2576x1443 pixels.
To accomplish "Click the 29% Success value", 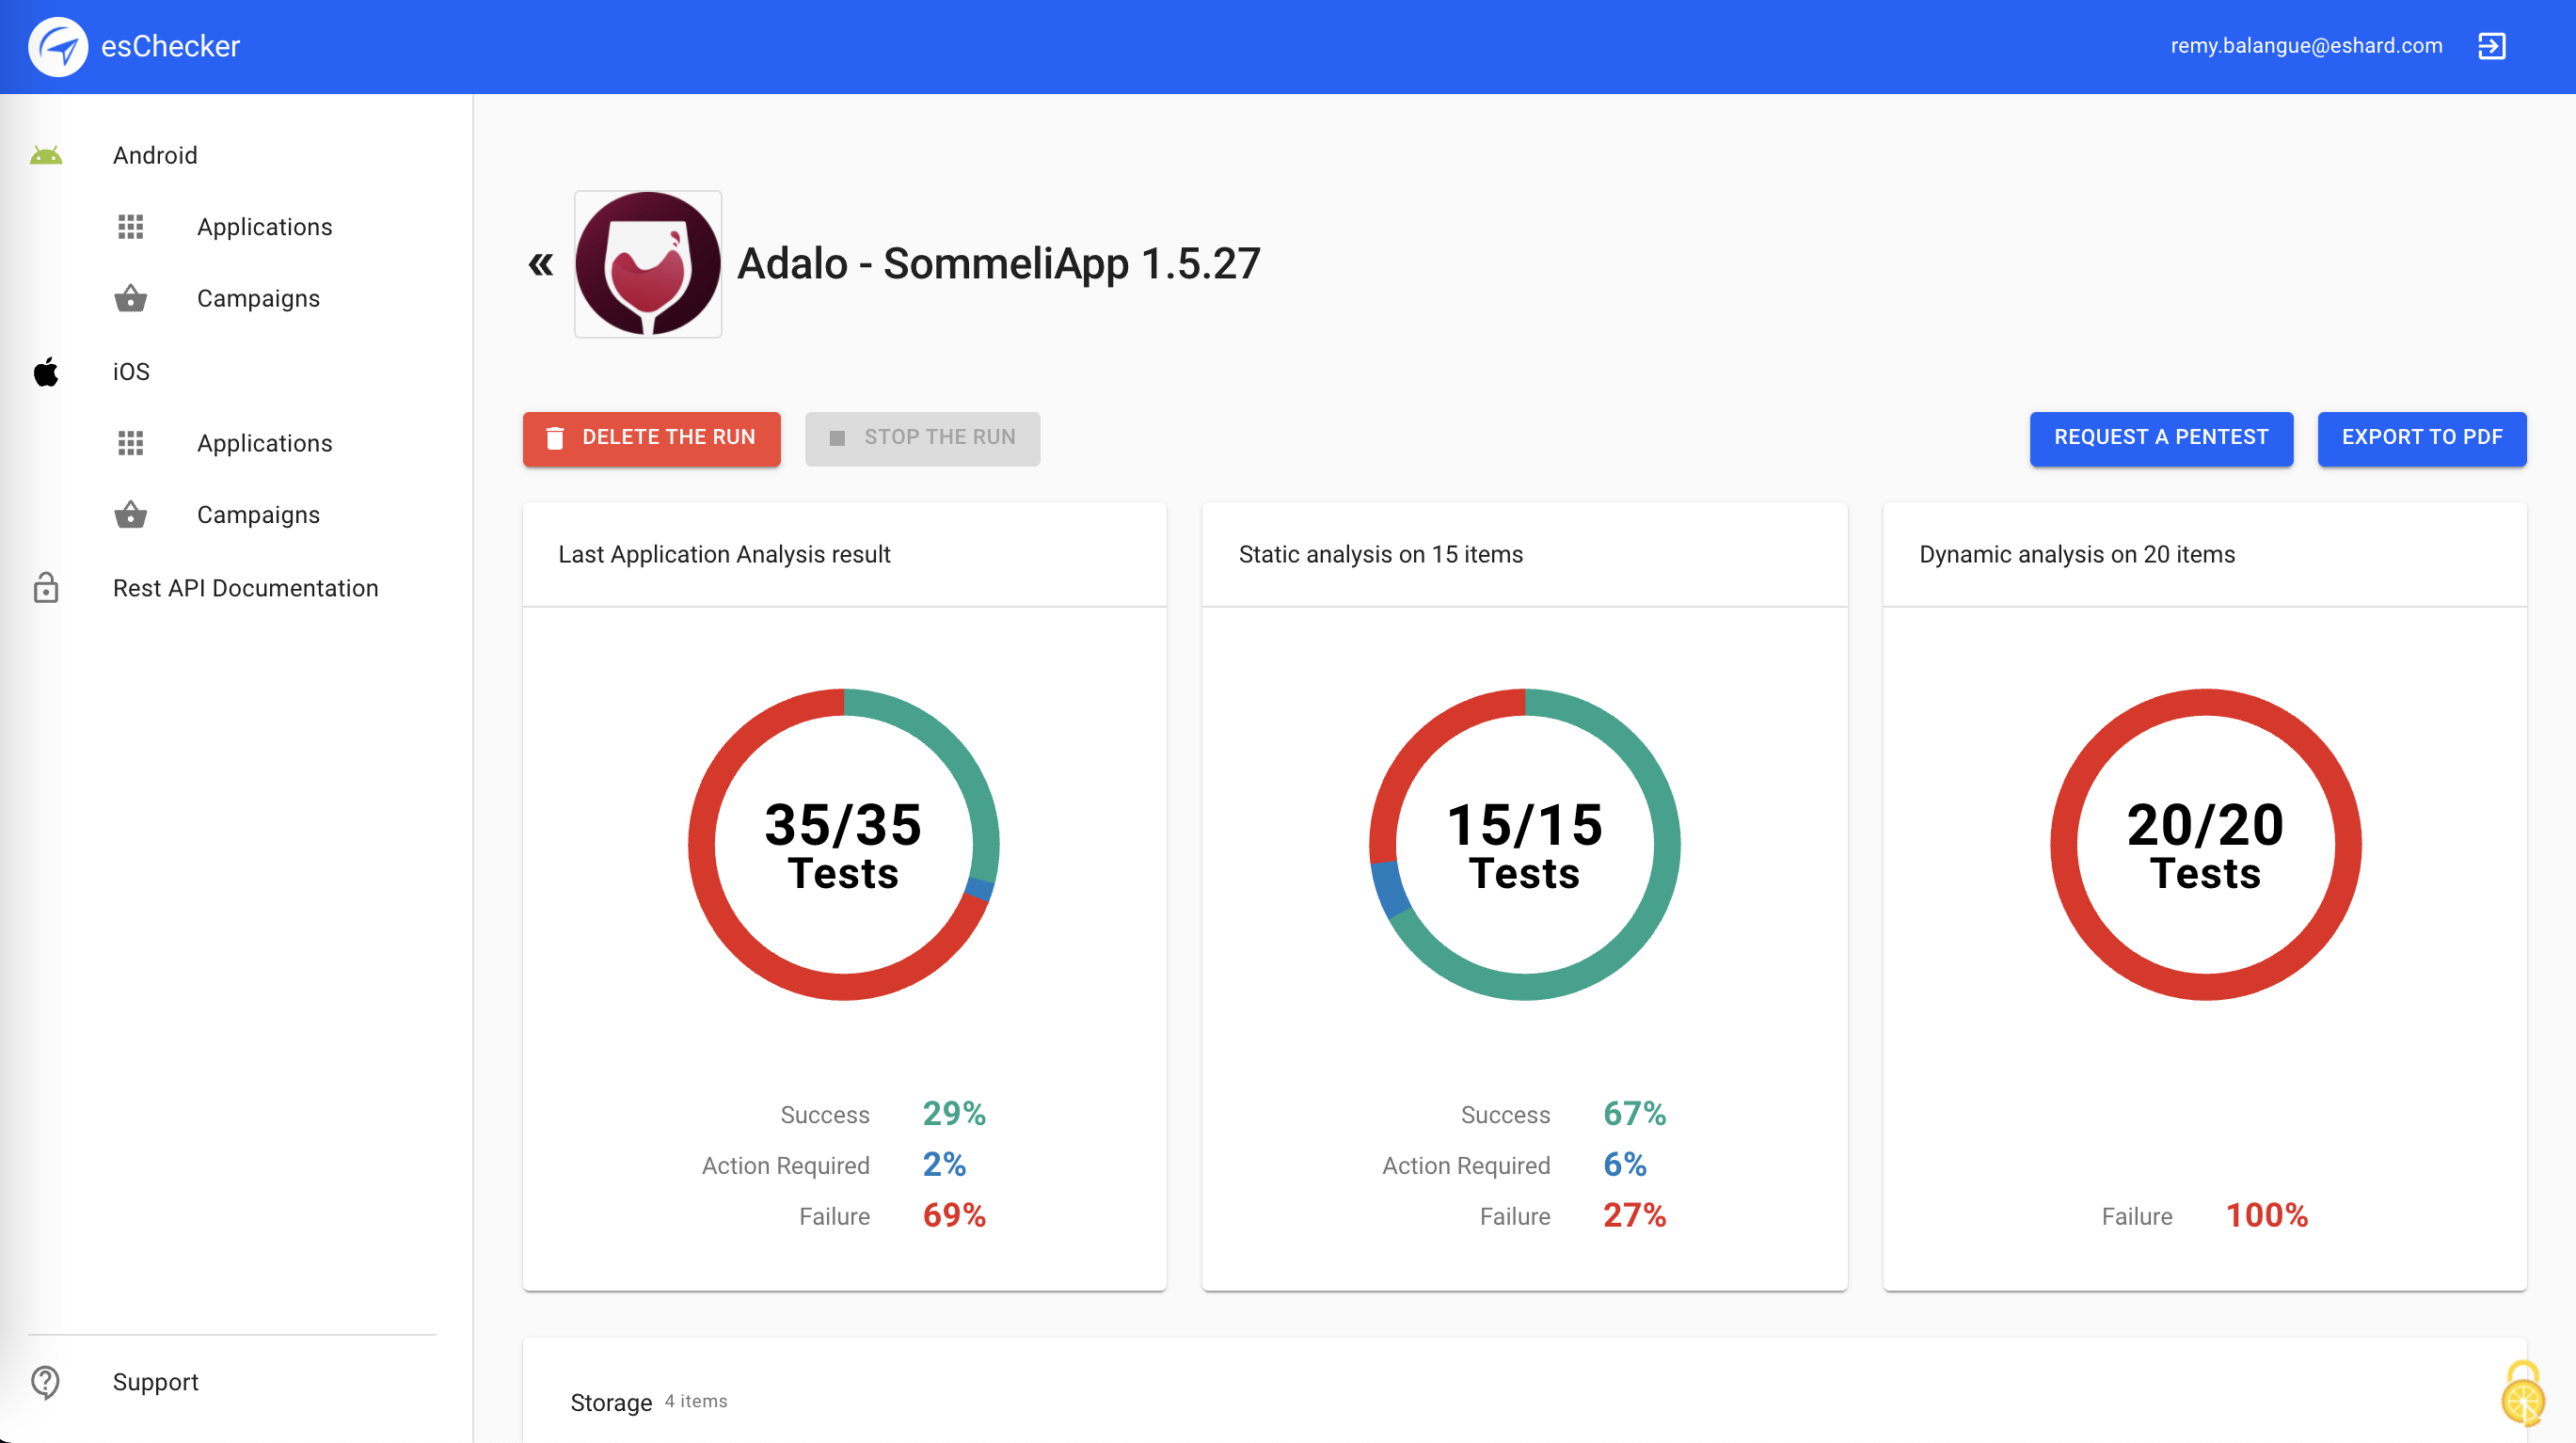I will point(954,1113).
